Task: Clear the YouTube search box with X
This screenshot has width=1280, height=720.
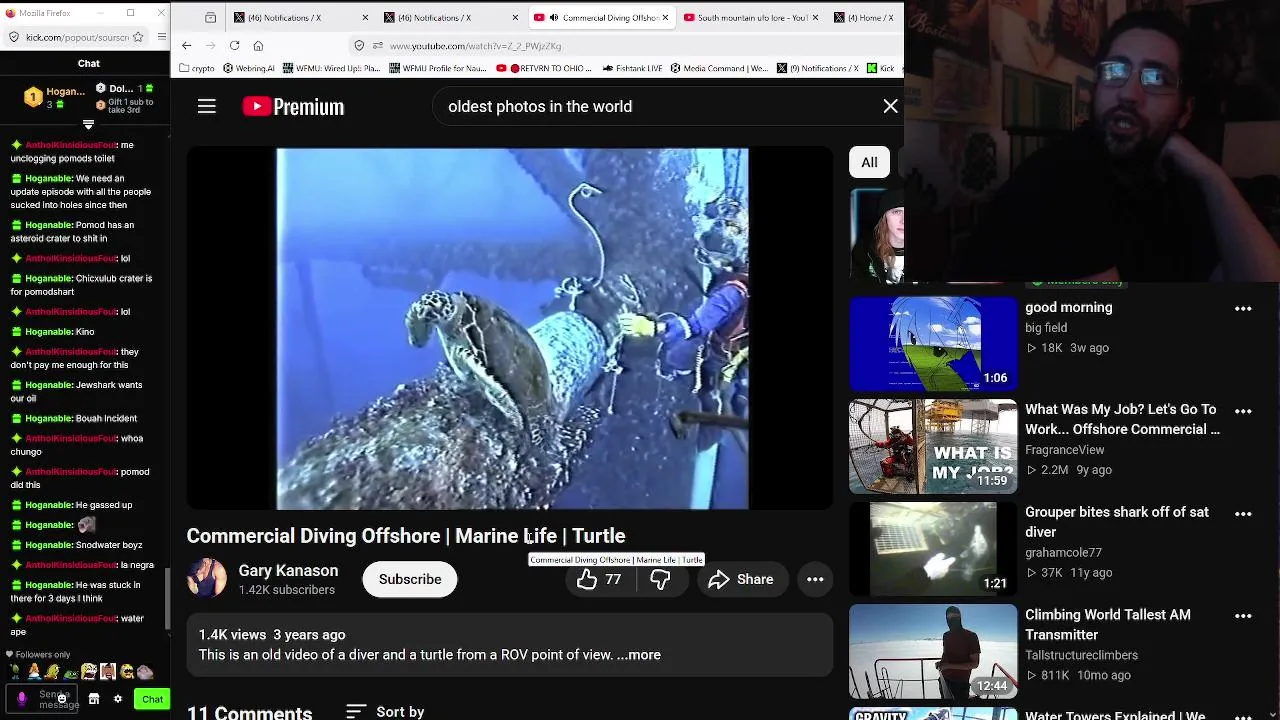Action: 890,106
